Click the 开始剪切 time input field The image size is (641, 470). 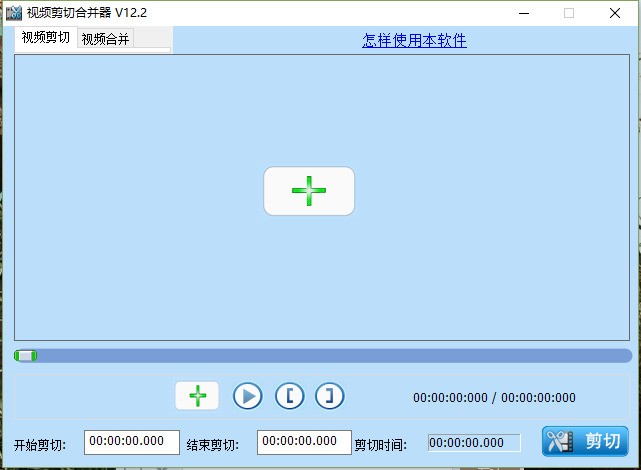(132, 442)
